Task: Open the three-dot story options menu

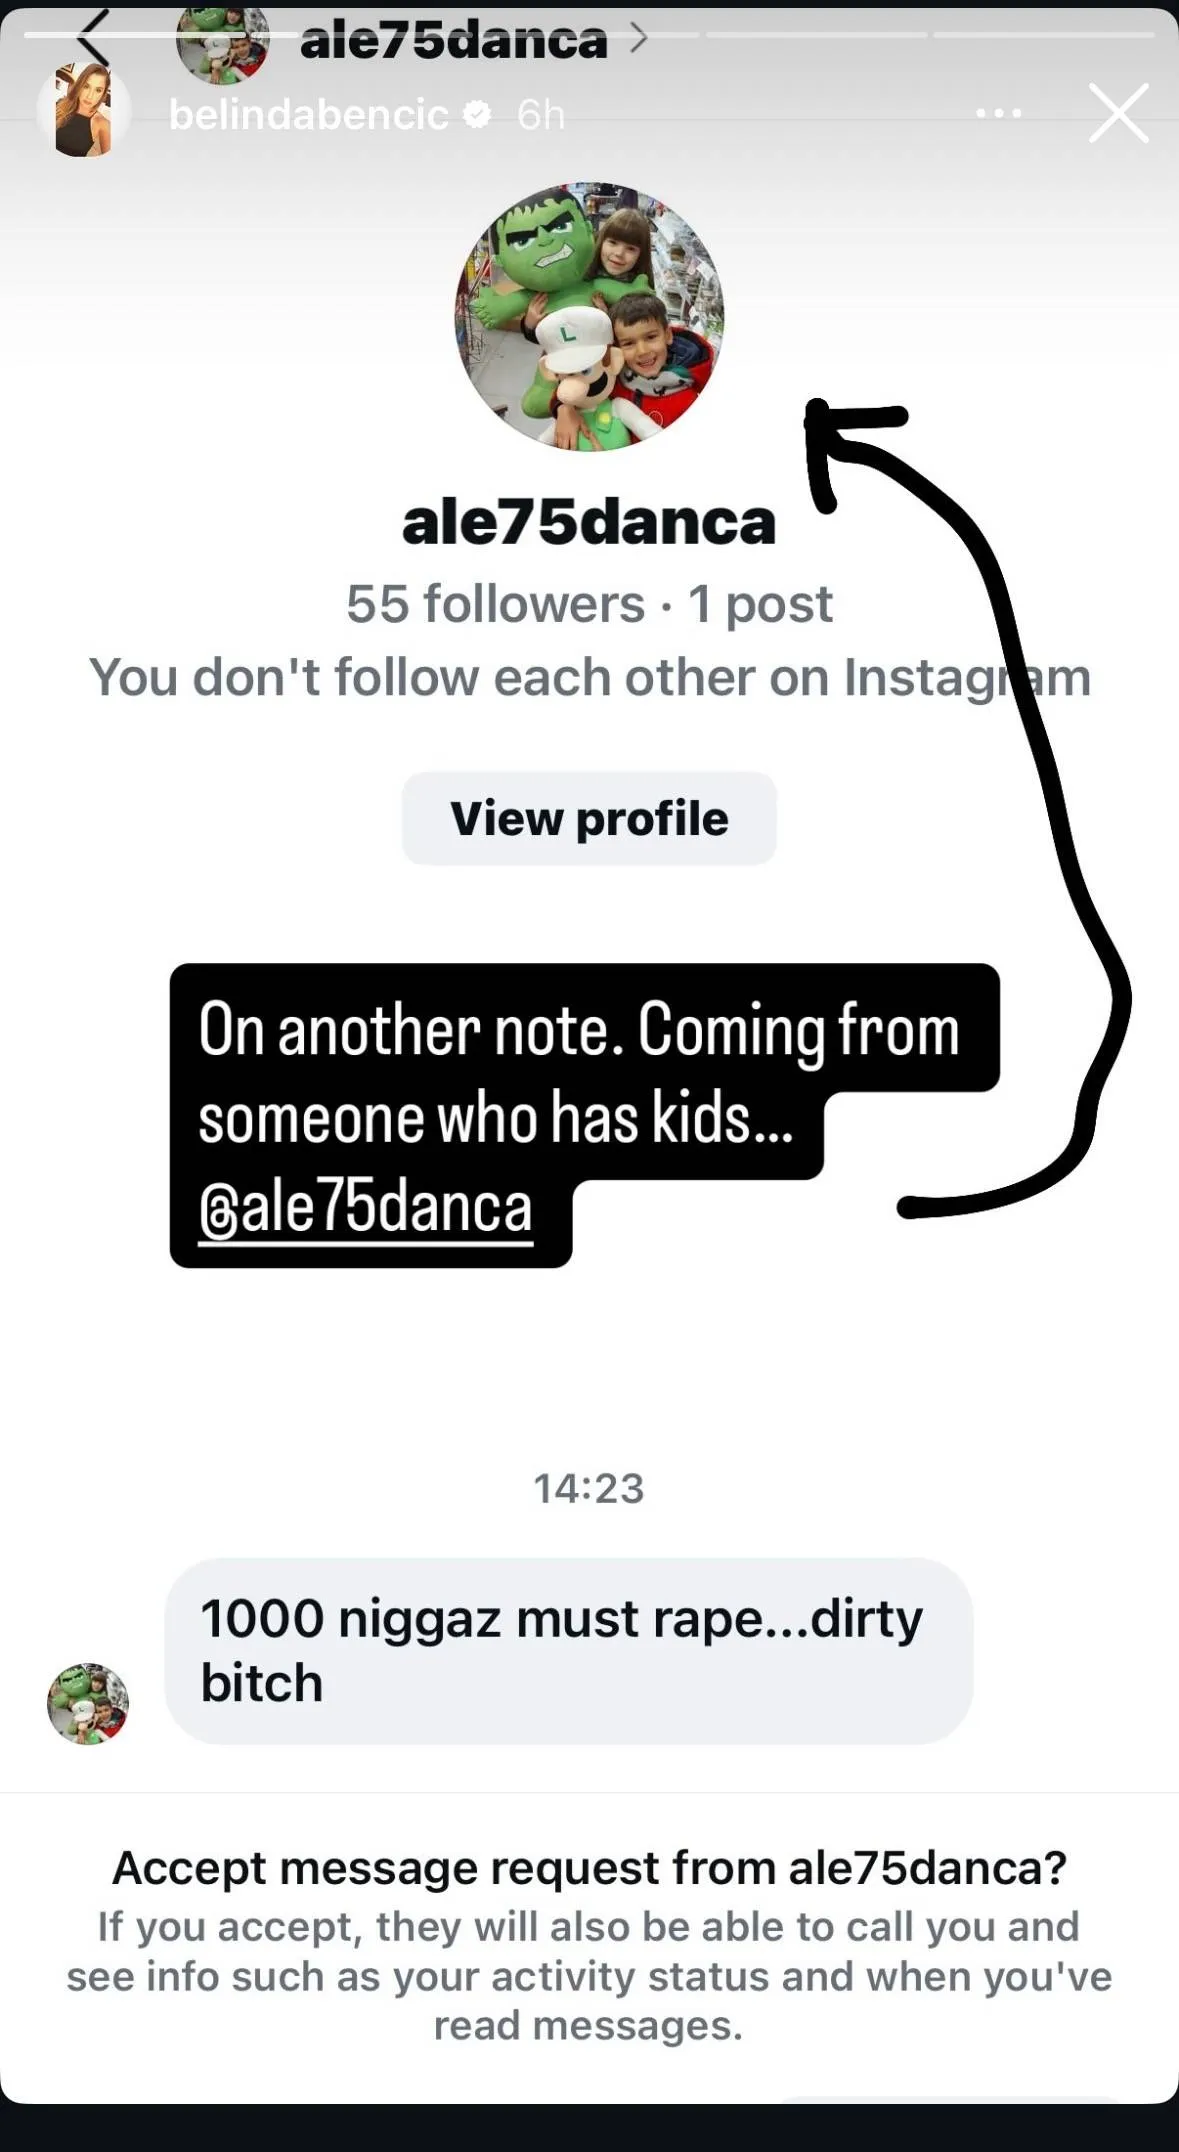Action: coord(998,114)
